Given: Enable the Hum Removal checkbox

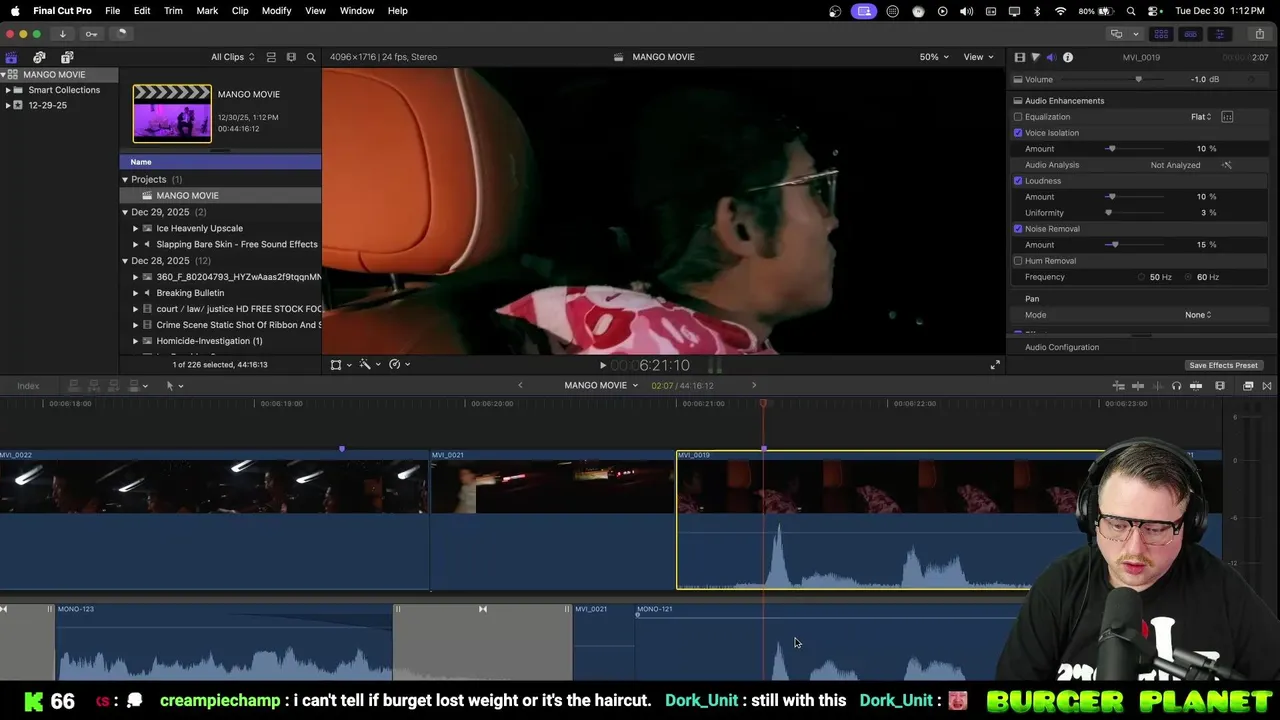Looking at the screenshot, I should [x=1018, y=261].
